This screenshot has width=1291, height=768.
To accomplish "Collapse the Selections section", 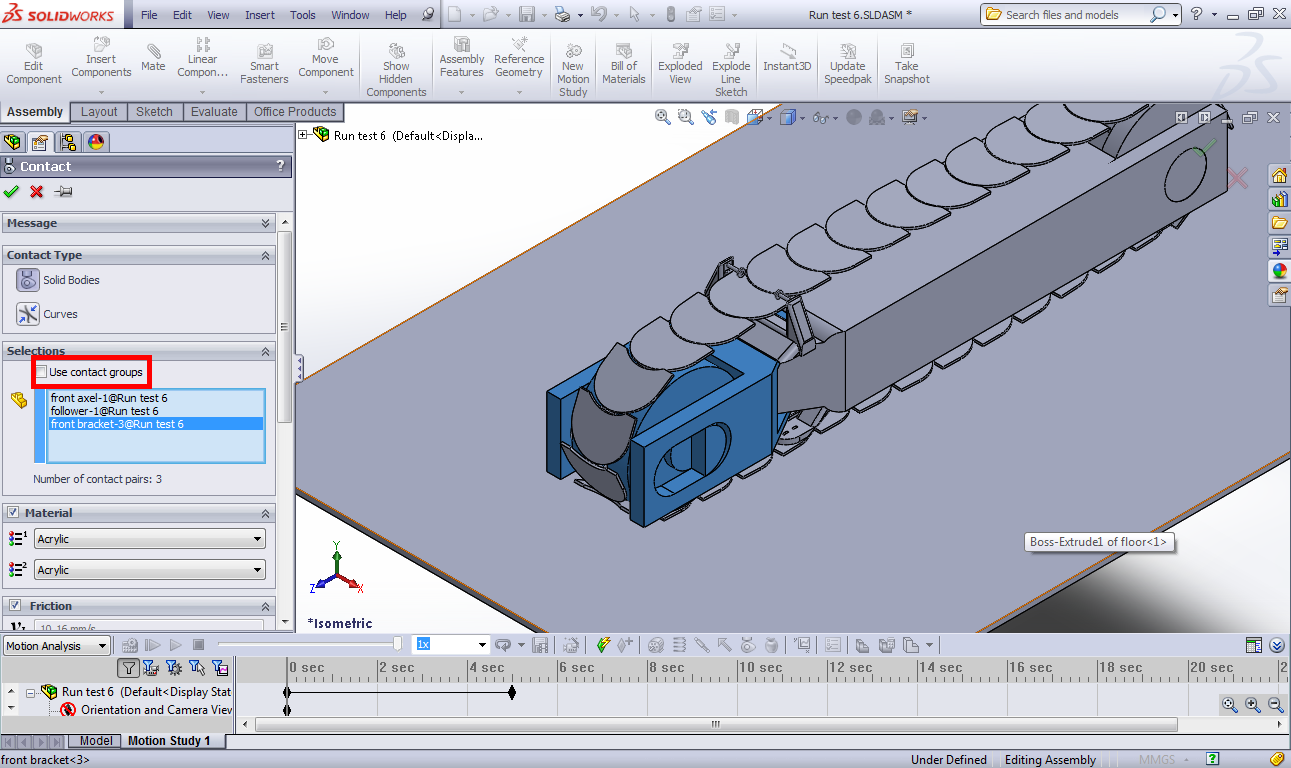I will [x=265, y=351].
